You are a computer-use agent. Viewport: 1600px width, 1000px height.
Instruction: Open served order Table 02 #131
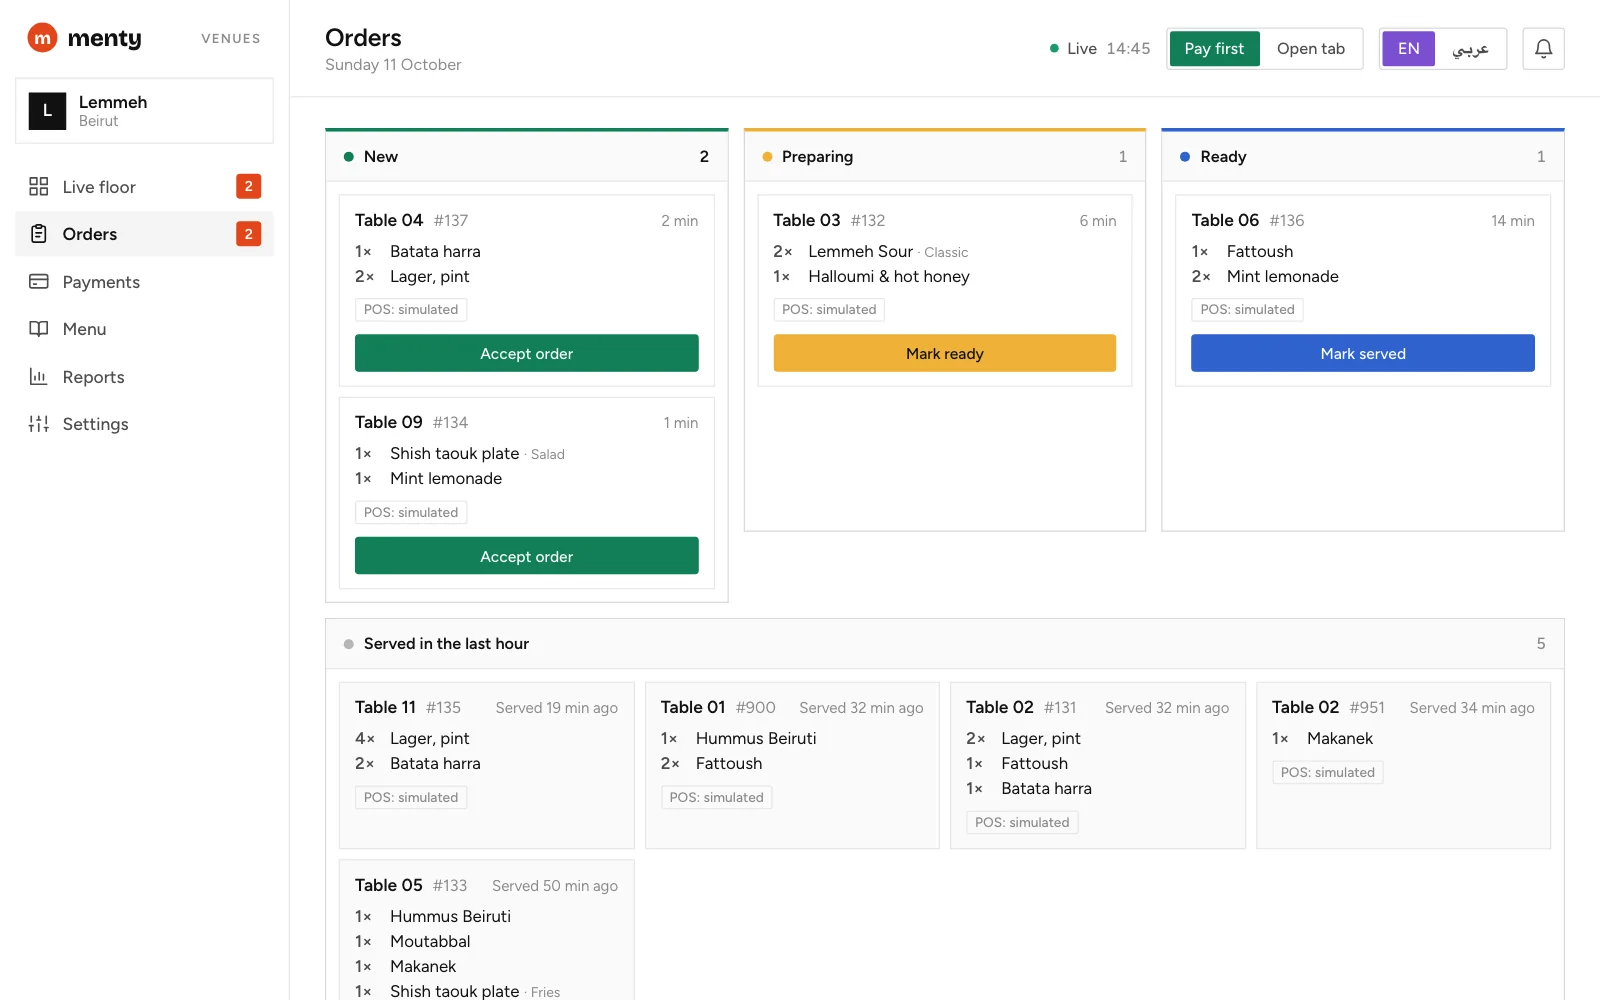[1097, 765]
